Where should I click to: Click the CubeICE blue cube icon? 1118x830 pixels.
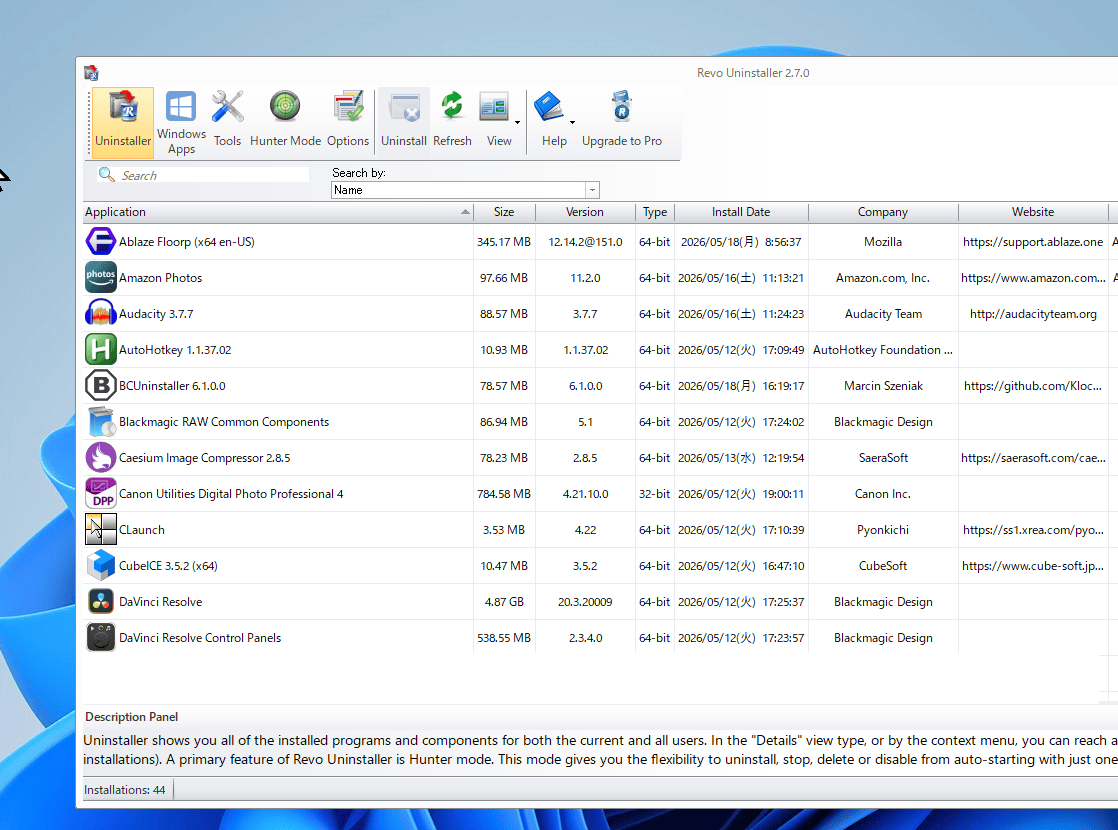(x=101, y=565)
